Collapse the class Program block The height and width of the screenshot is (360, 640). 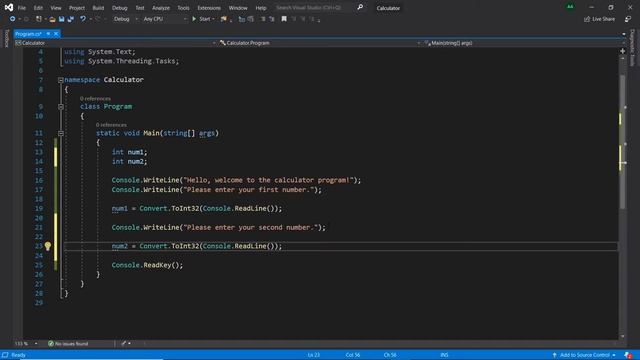[60, 107]
